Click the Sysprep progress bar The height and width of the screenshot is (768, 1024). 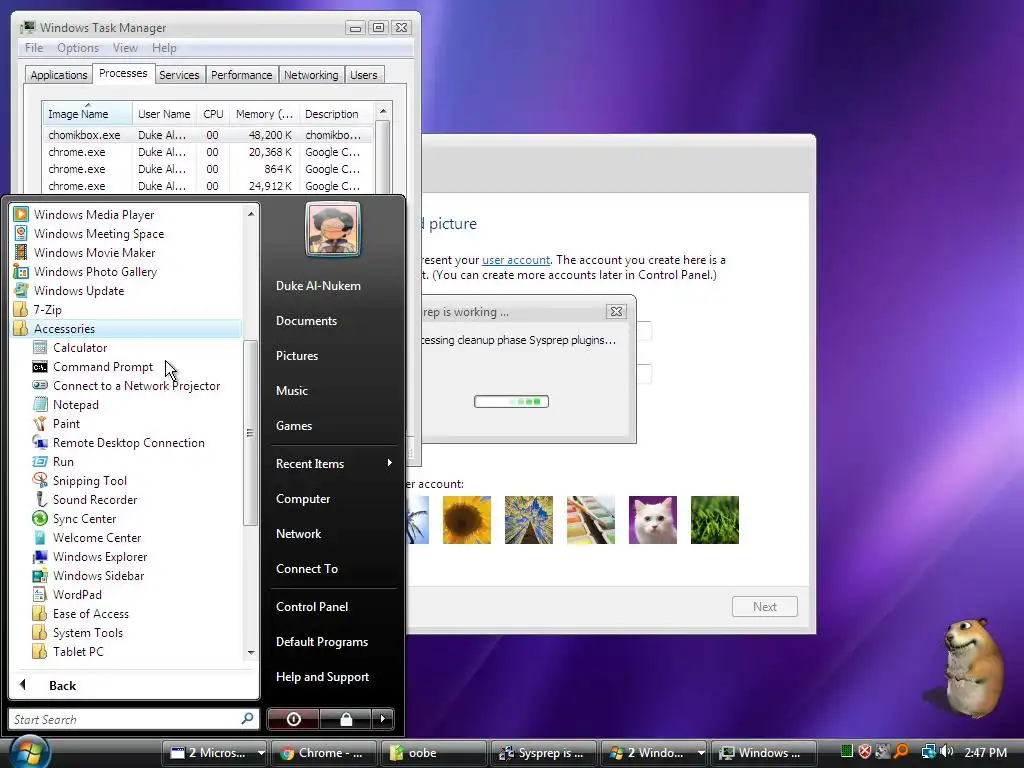(x=511, y=401)
